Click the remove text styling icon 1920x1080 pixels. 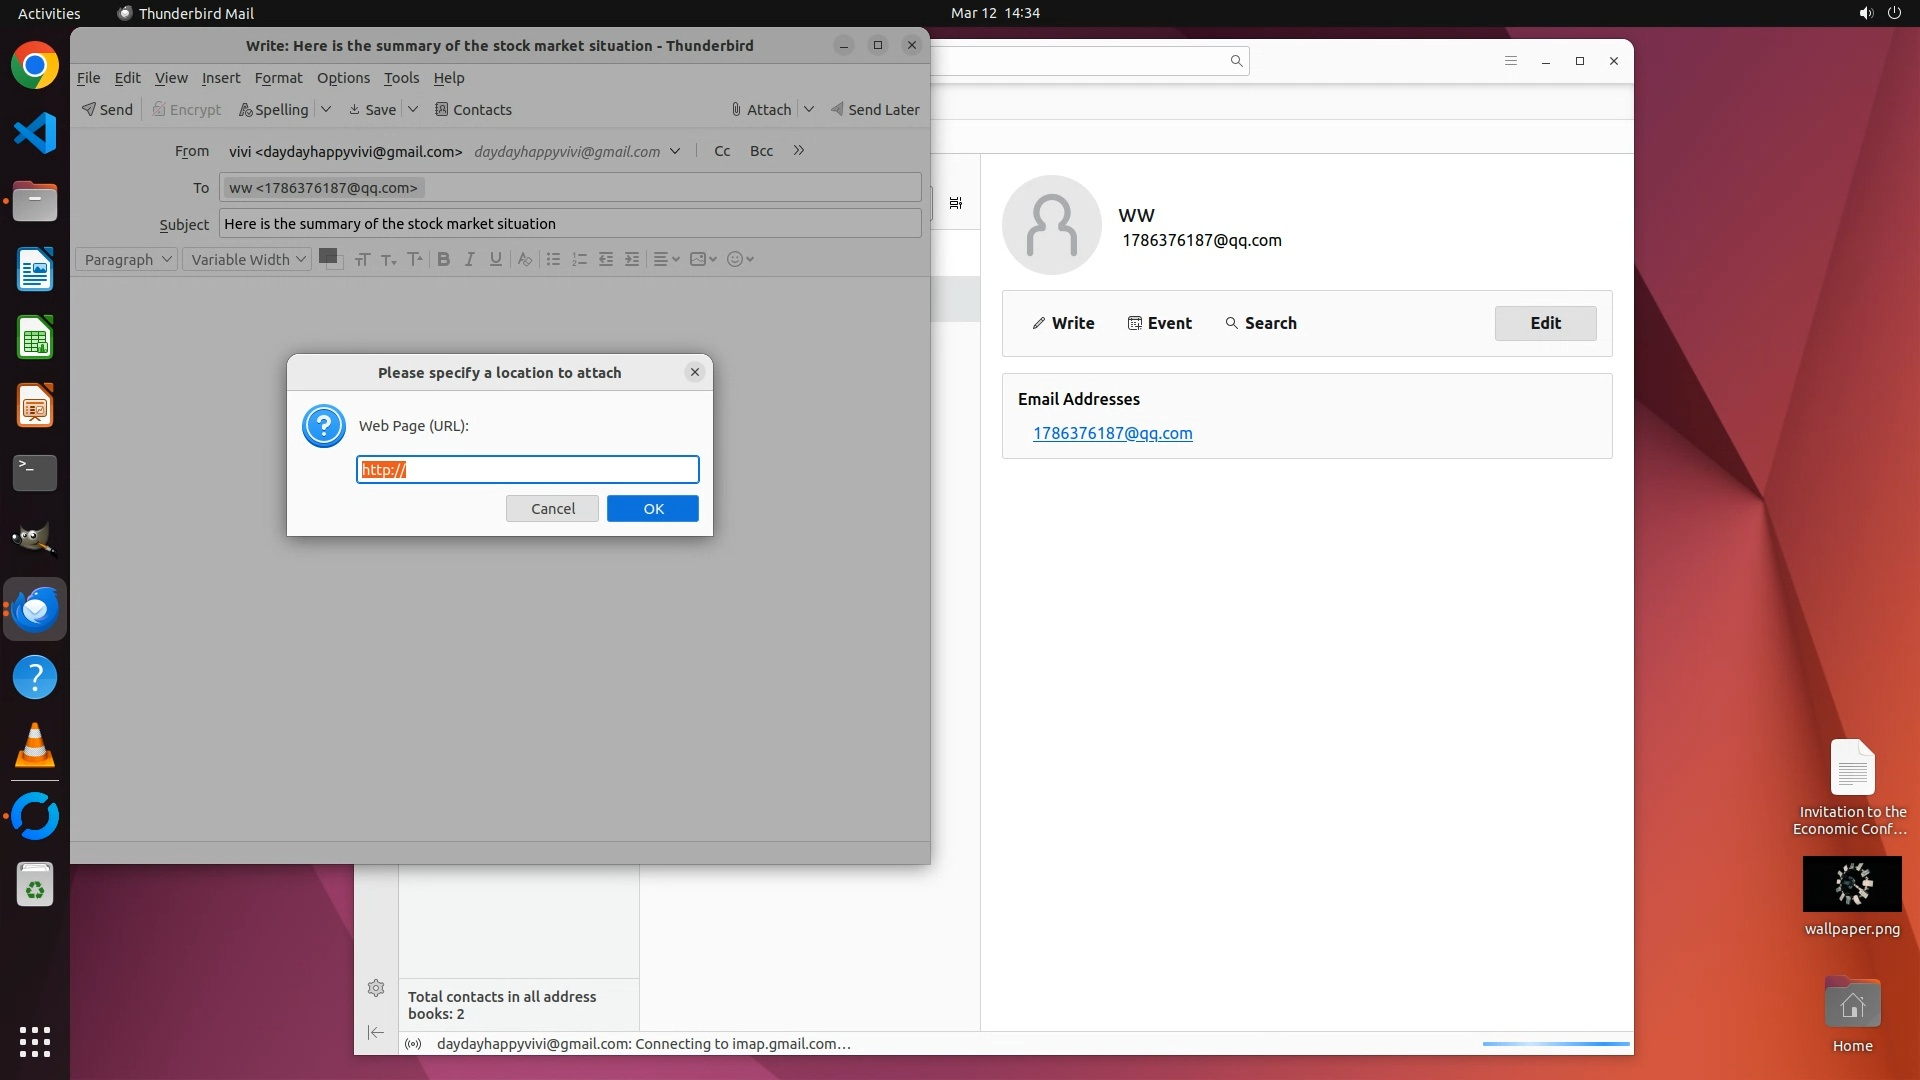pos(524,260)
